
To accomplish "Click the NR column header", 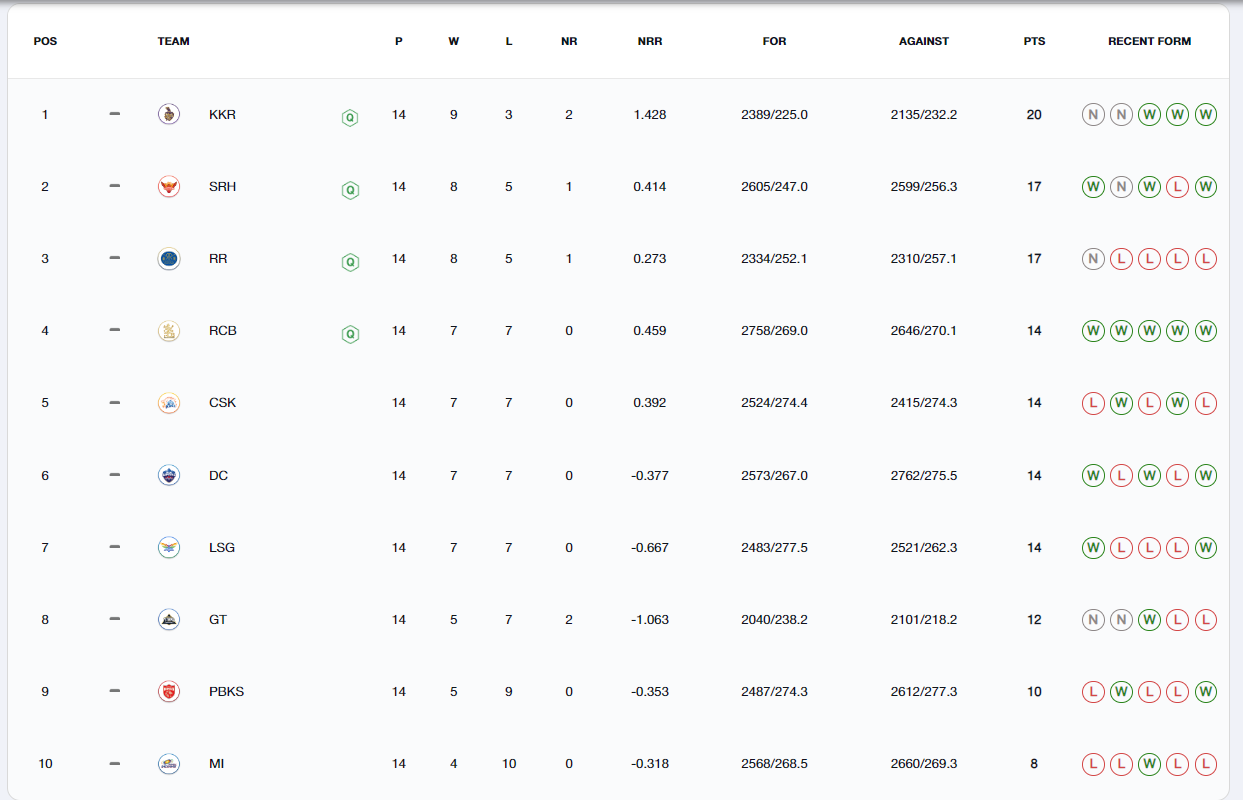I will click(x=569, y=42).
